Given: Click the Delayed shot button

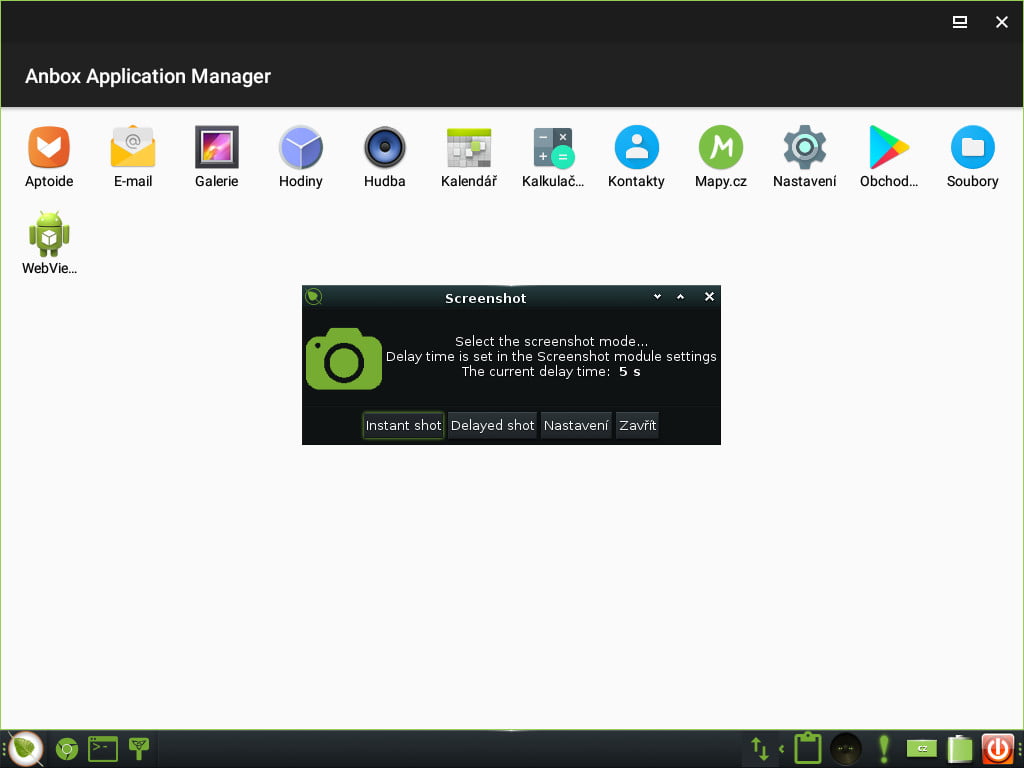Looking at the screenshot, I should [492, 425].
